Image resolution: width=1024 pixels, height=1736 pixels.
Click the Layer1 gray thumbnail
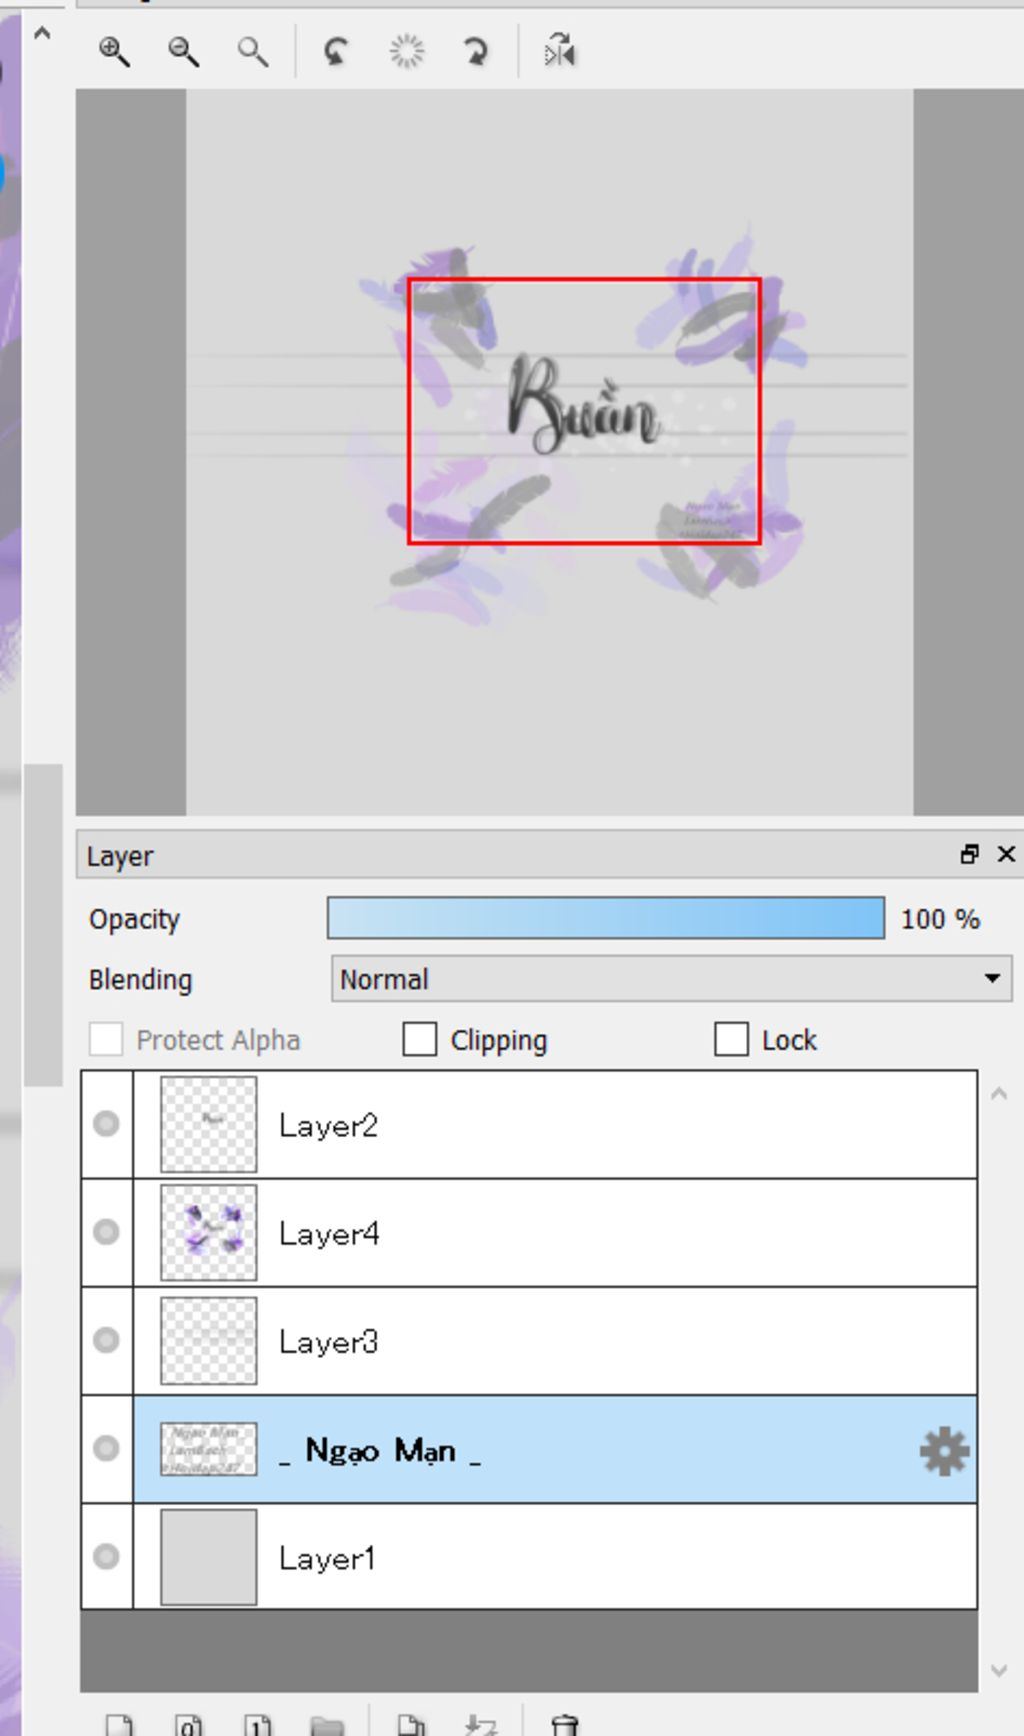pyautogui.click(x=209, y=1556)
